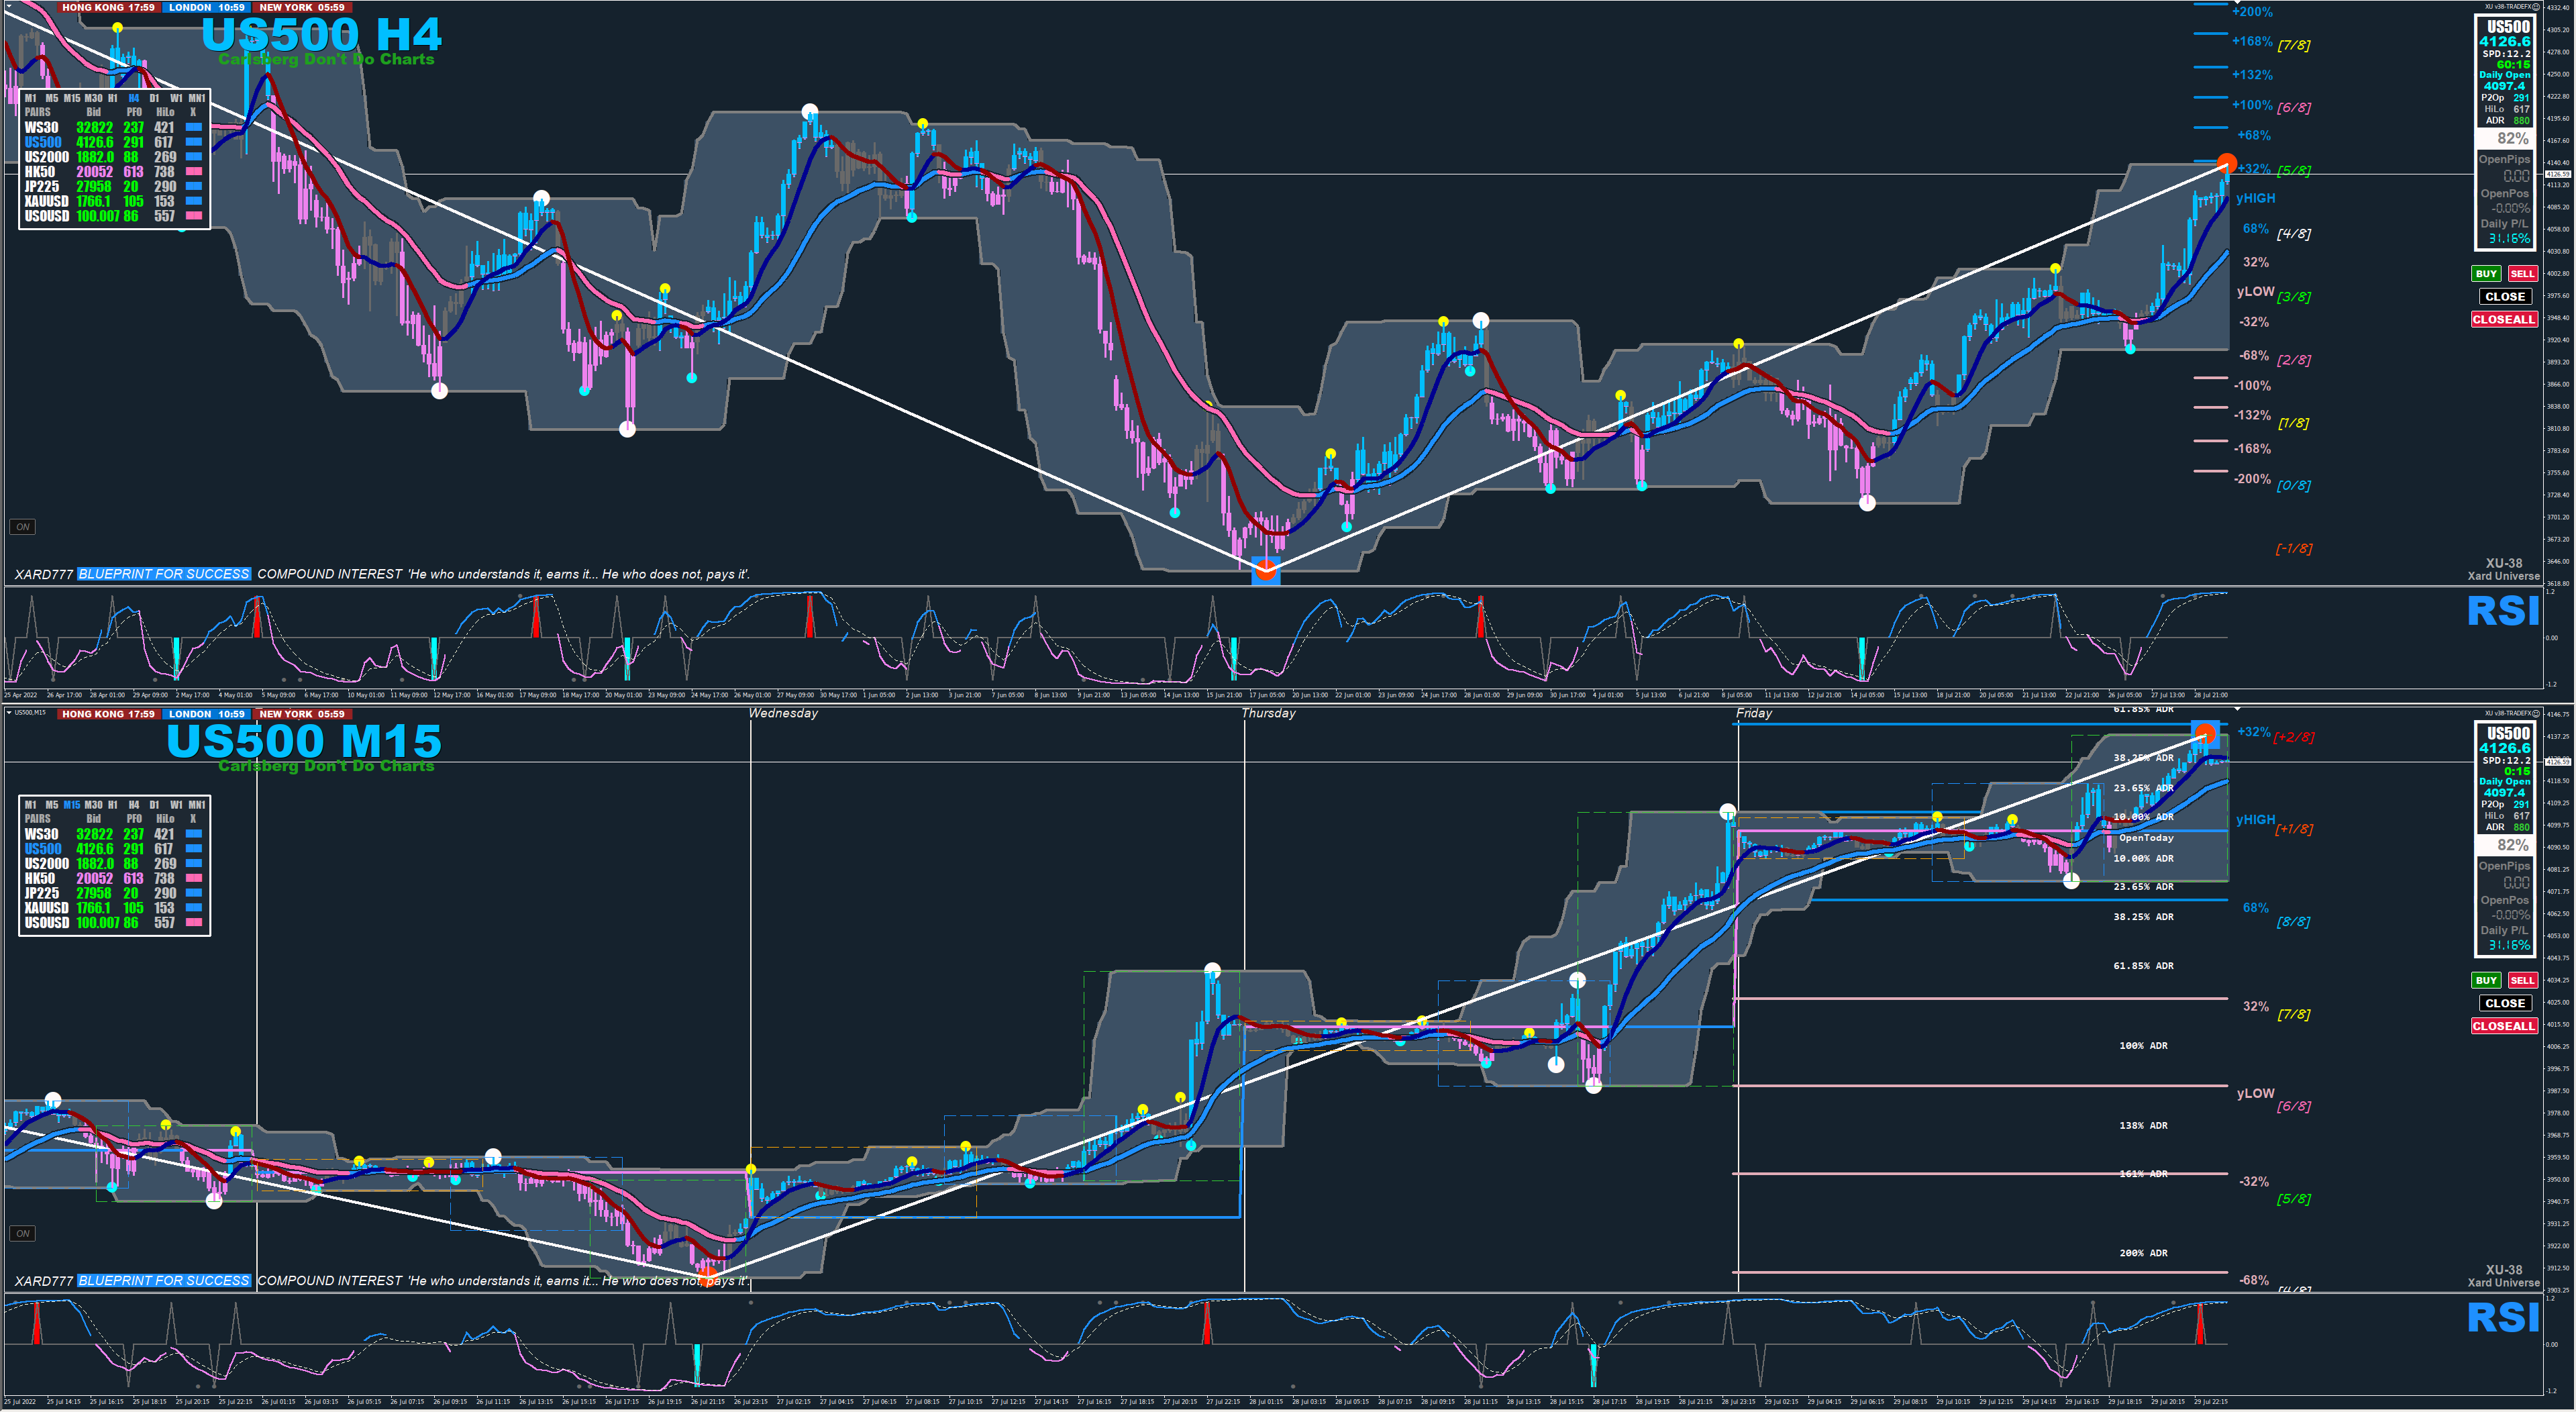Toggle the ON button on H4 chart

(22, 527)
